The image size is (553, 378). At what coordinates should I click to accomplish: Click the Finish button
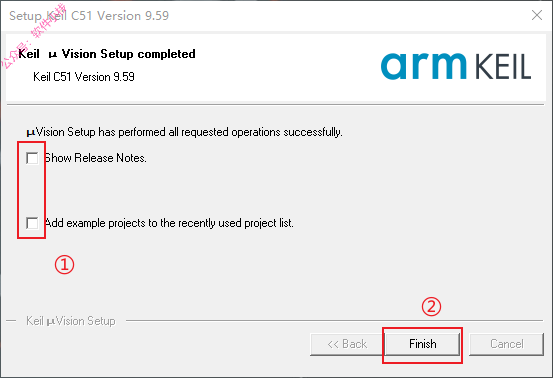[x=423, y=344]
